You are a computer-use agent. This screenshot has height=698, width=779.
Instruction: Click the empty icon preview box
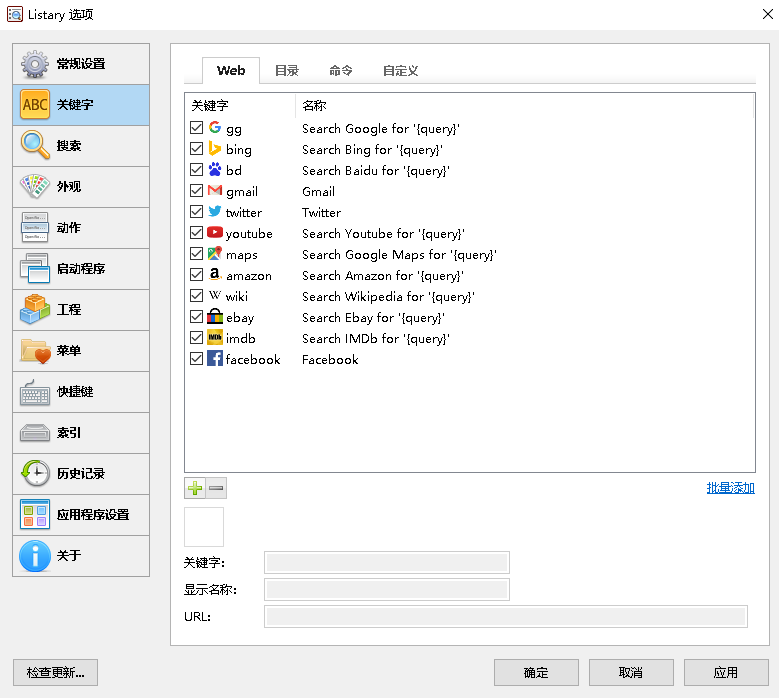point(204,527)
